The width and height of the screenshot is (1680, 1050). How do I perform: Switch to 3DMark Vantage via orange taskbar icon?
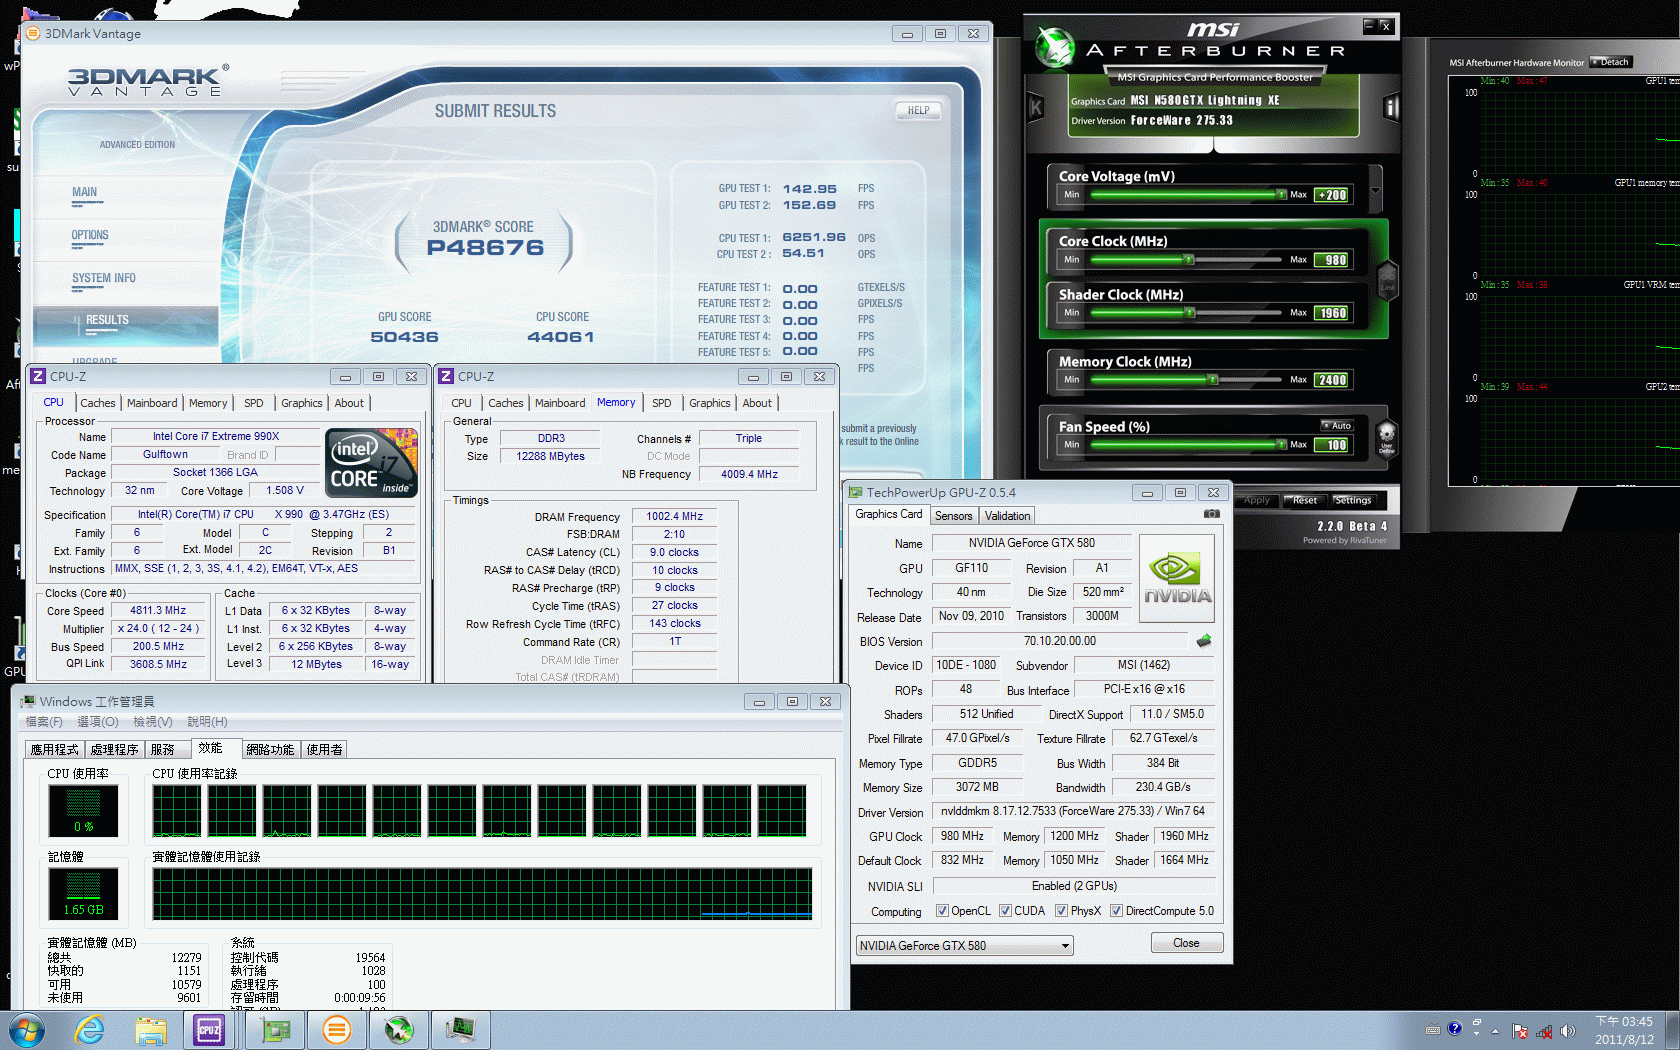[337, 1030]
